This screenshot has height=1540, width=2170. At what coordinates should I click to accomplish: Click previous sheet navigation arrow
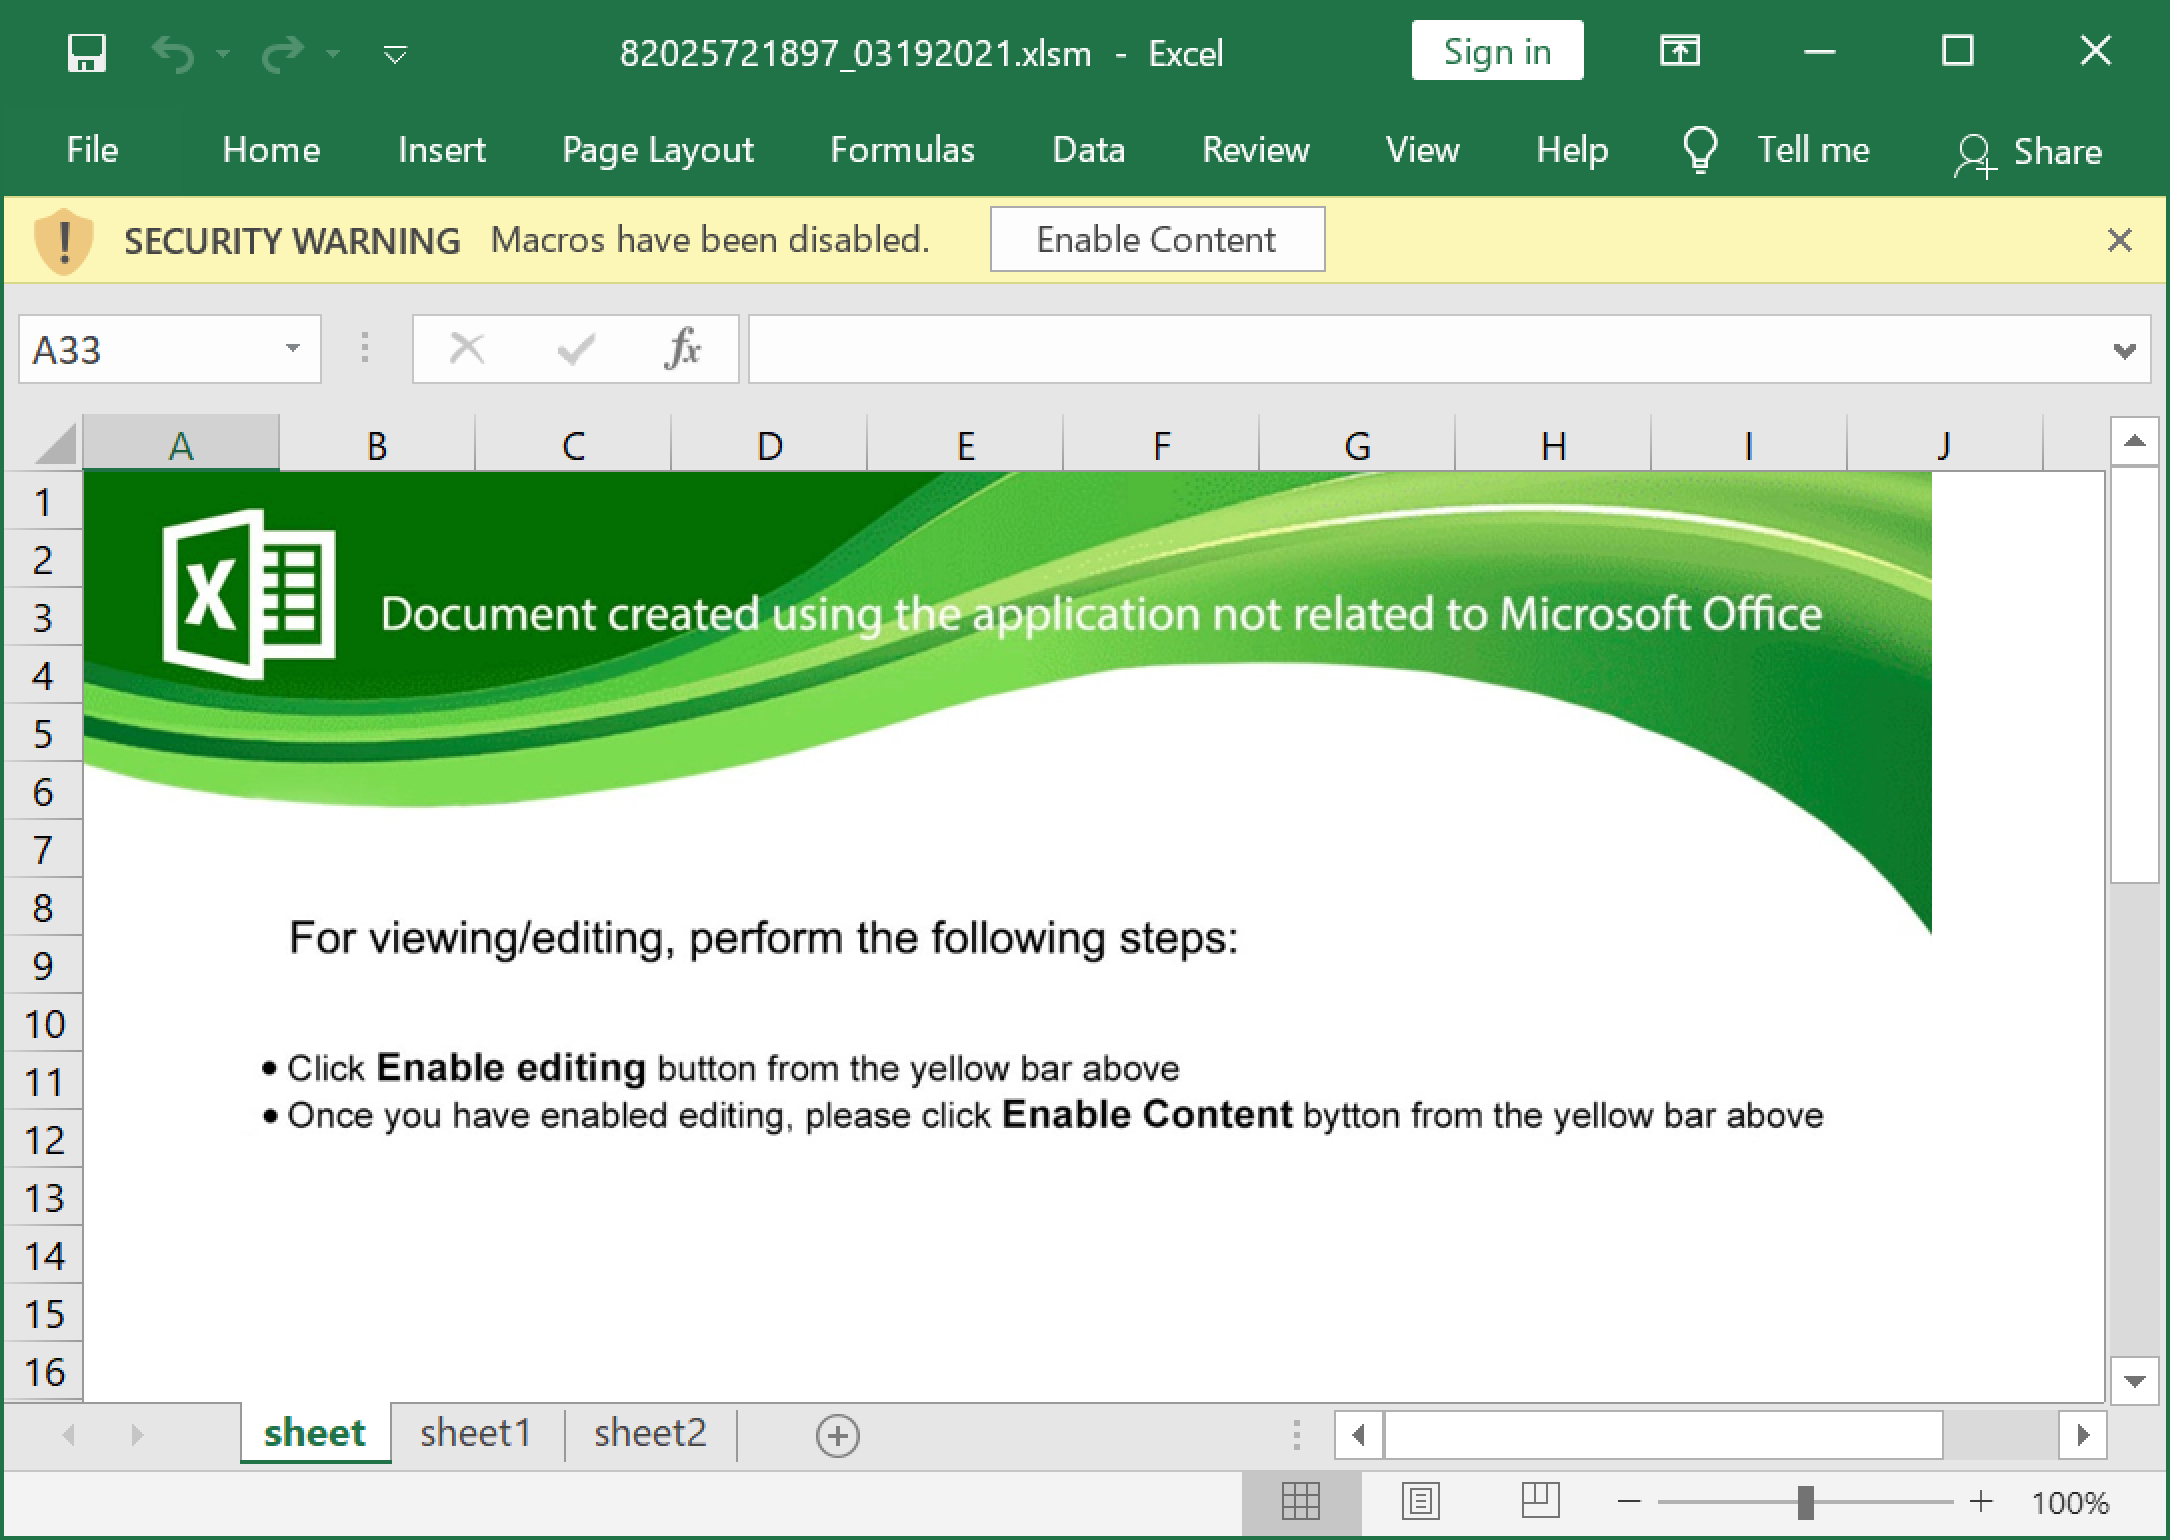click(x=68, y=1435)
